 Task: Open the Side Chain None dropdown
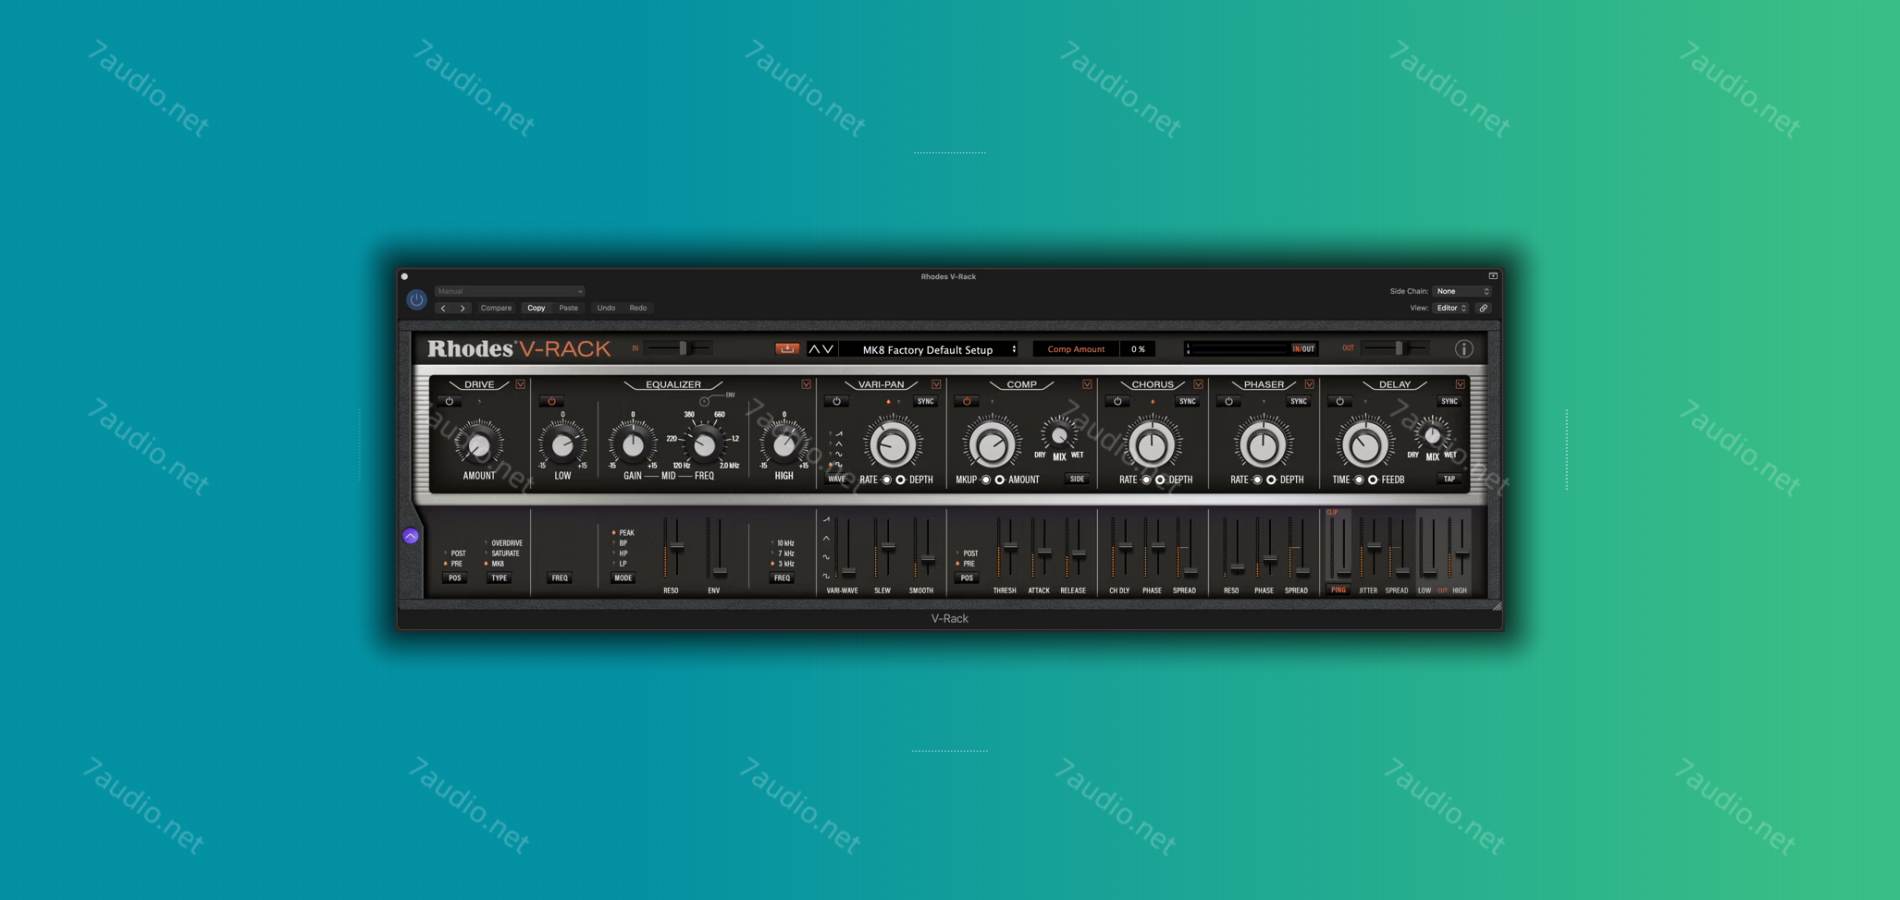coord(1462,291)
